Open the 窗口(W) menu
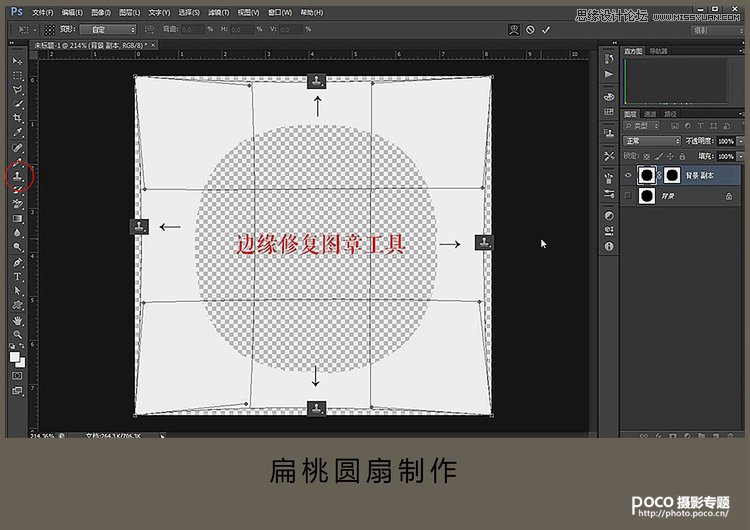 tap(280, 13)
